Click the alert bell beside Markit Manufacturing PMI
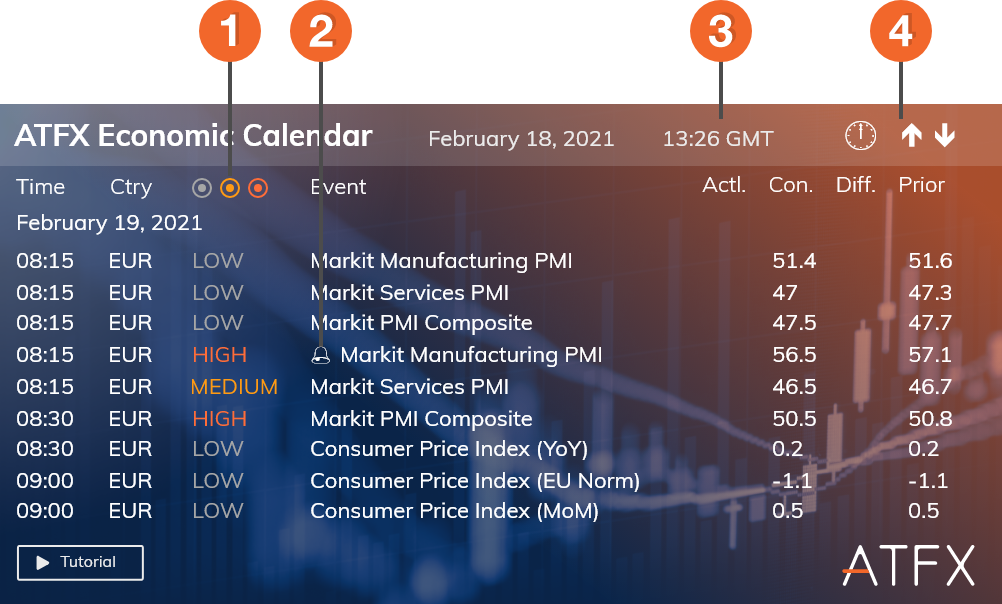The width and height of the screenshot is (1002, 604). [321, 355]
